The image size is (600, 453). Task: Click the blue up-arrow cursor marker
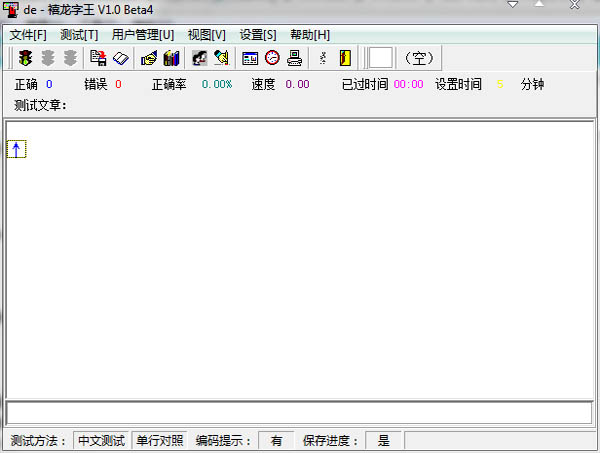pyautogui.click(x=16, y=149)
